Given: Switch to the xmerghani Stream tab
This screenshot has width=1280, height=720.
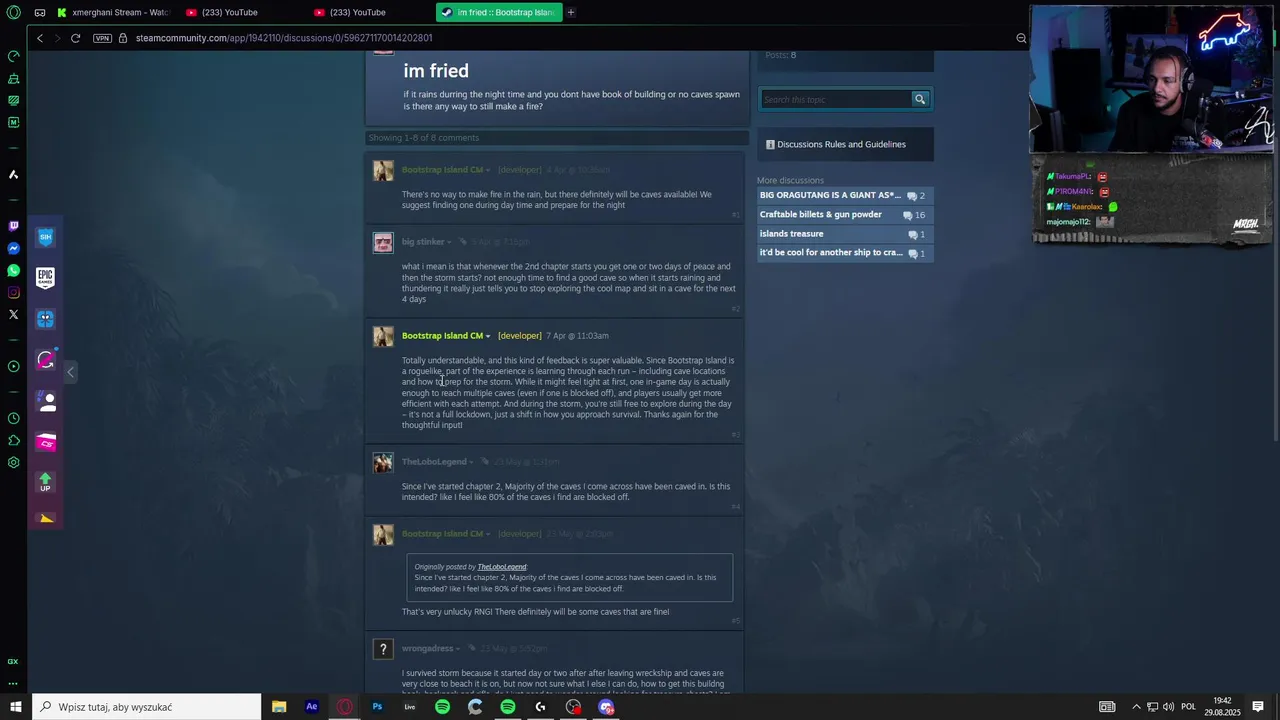Looking at the screenshot, I should pyautogui.click(x=113, y=12).
